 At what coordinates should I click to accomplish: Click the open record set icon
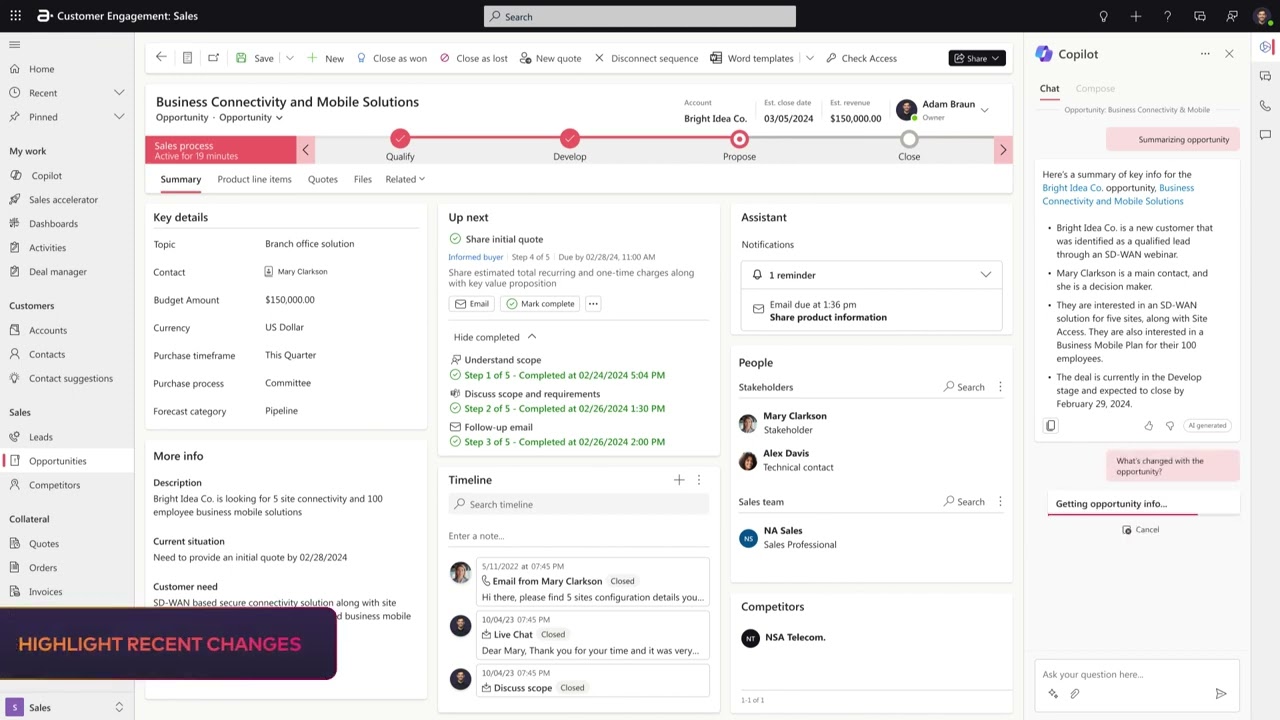[x=187, y=58]
